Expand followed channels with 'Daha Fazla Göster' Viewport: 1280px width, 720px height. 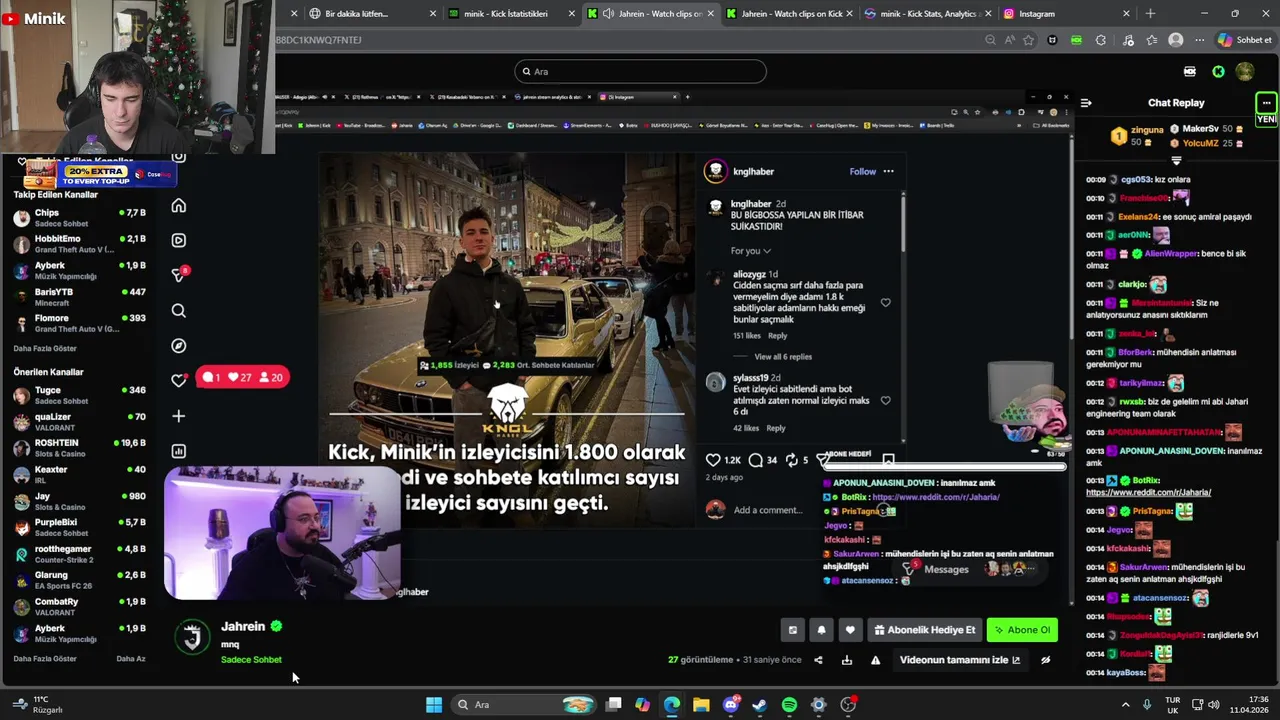(45, 348)
